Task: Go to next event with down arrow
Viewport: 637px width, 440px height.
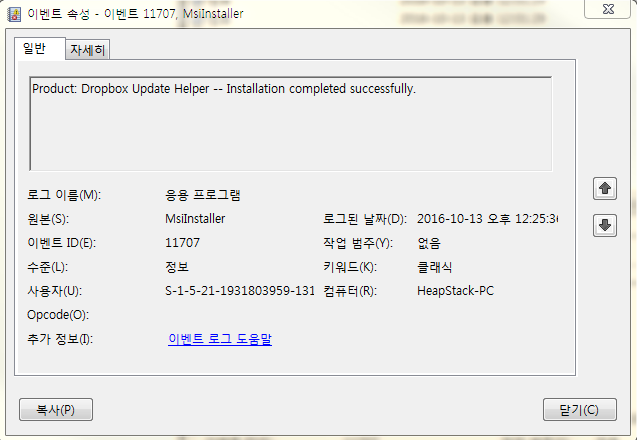Action: 605,225
